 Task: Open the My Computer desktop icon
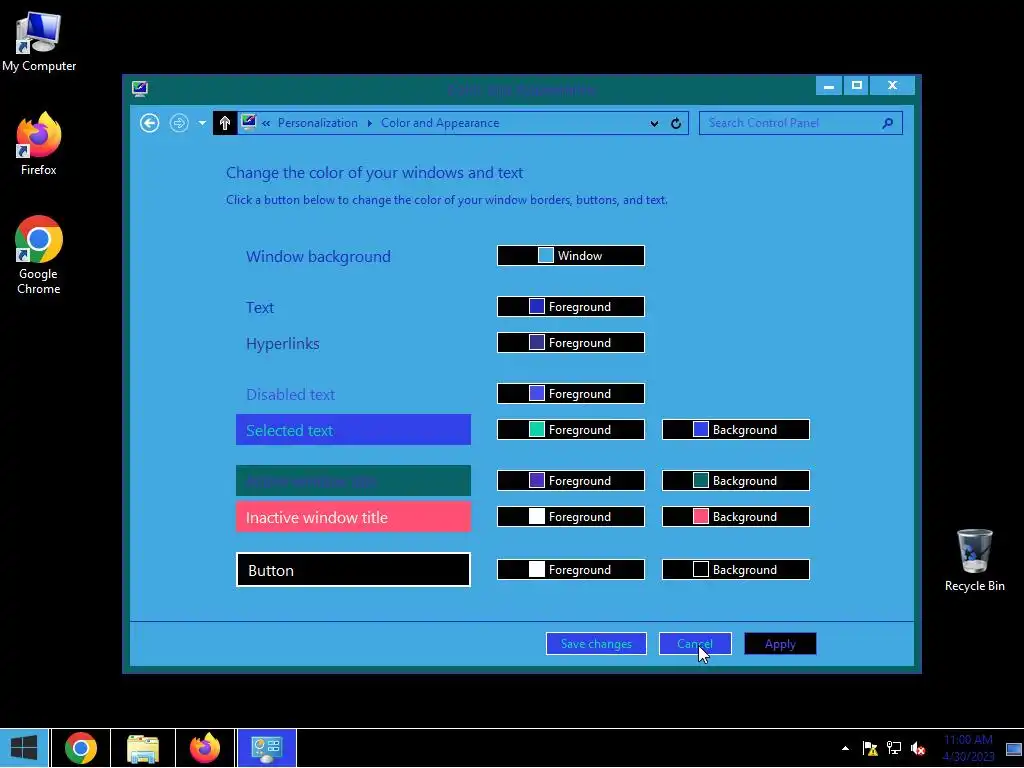(x=39, y=41)
